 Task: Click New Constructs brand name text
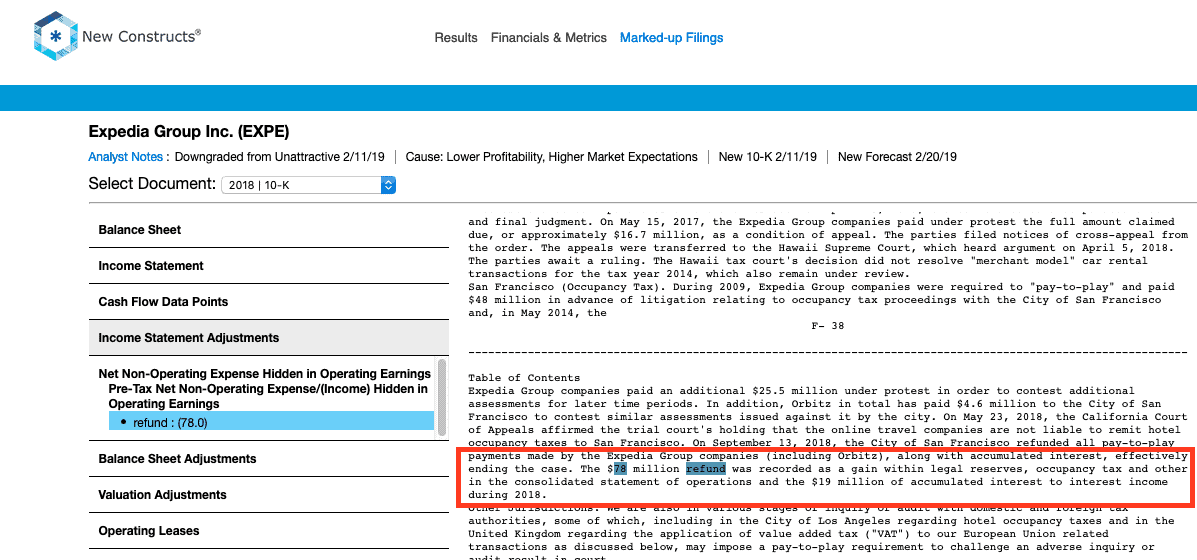pos(141,35)
